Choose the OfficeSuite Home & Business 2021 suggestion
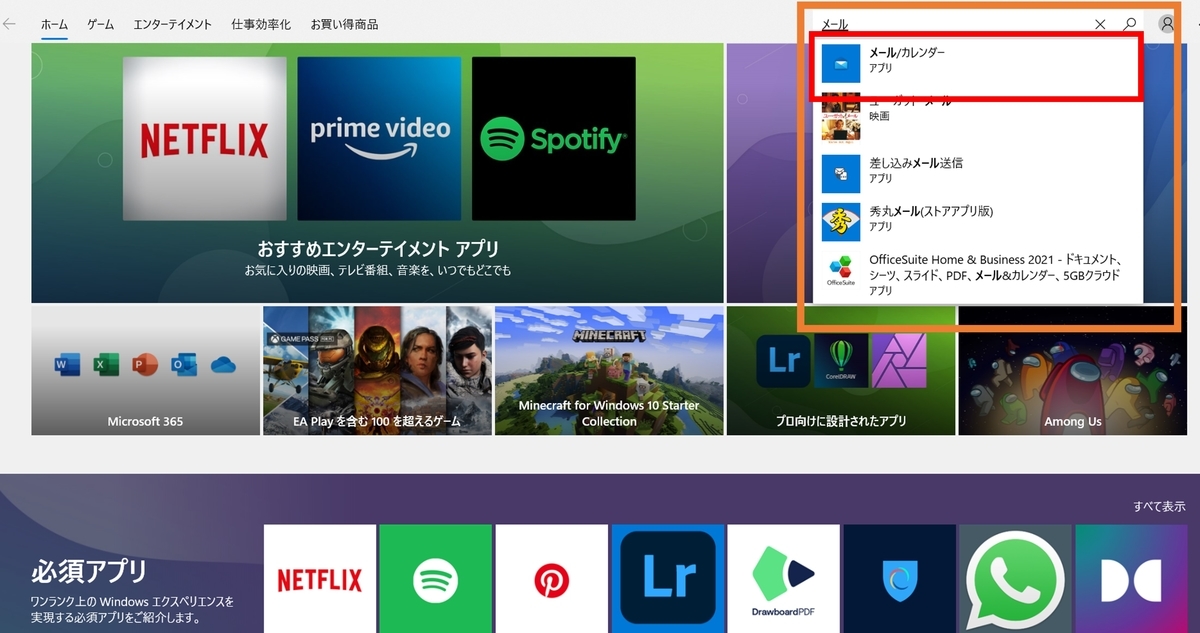 tap(979, 274)
